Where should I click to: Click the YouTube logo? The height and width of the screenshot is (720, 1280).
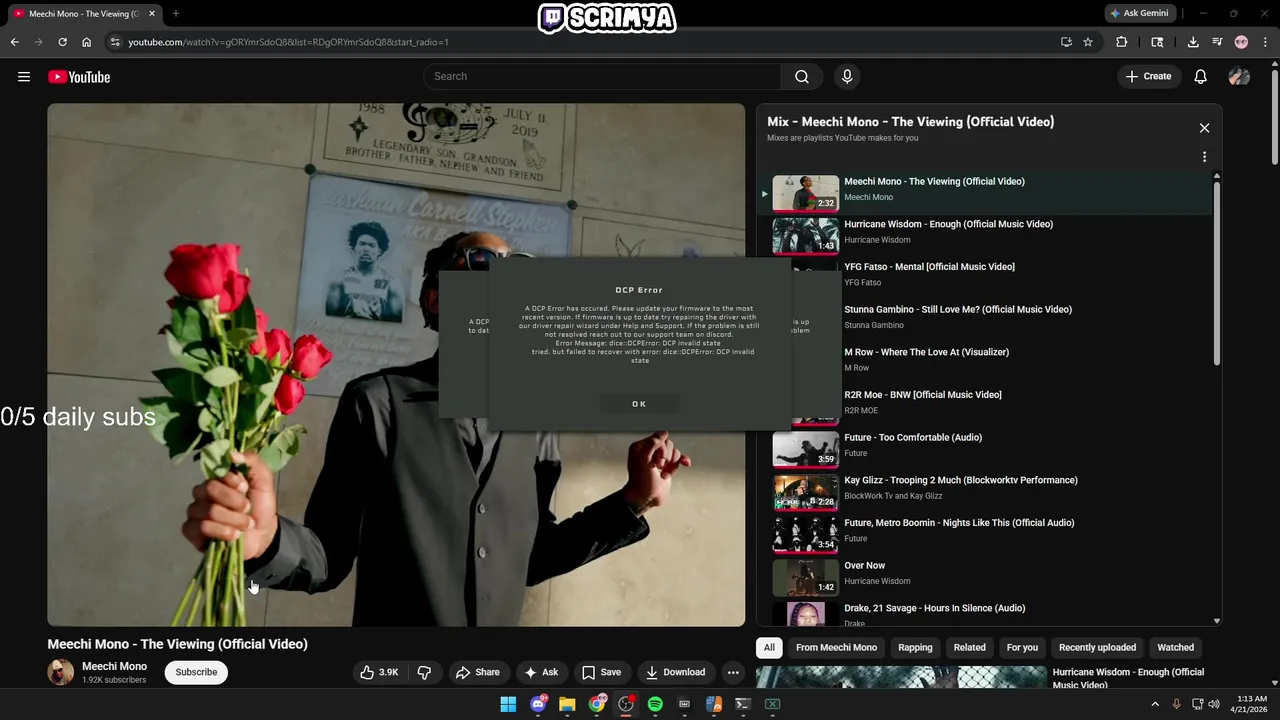click(x=79, y=77)
